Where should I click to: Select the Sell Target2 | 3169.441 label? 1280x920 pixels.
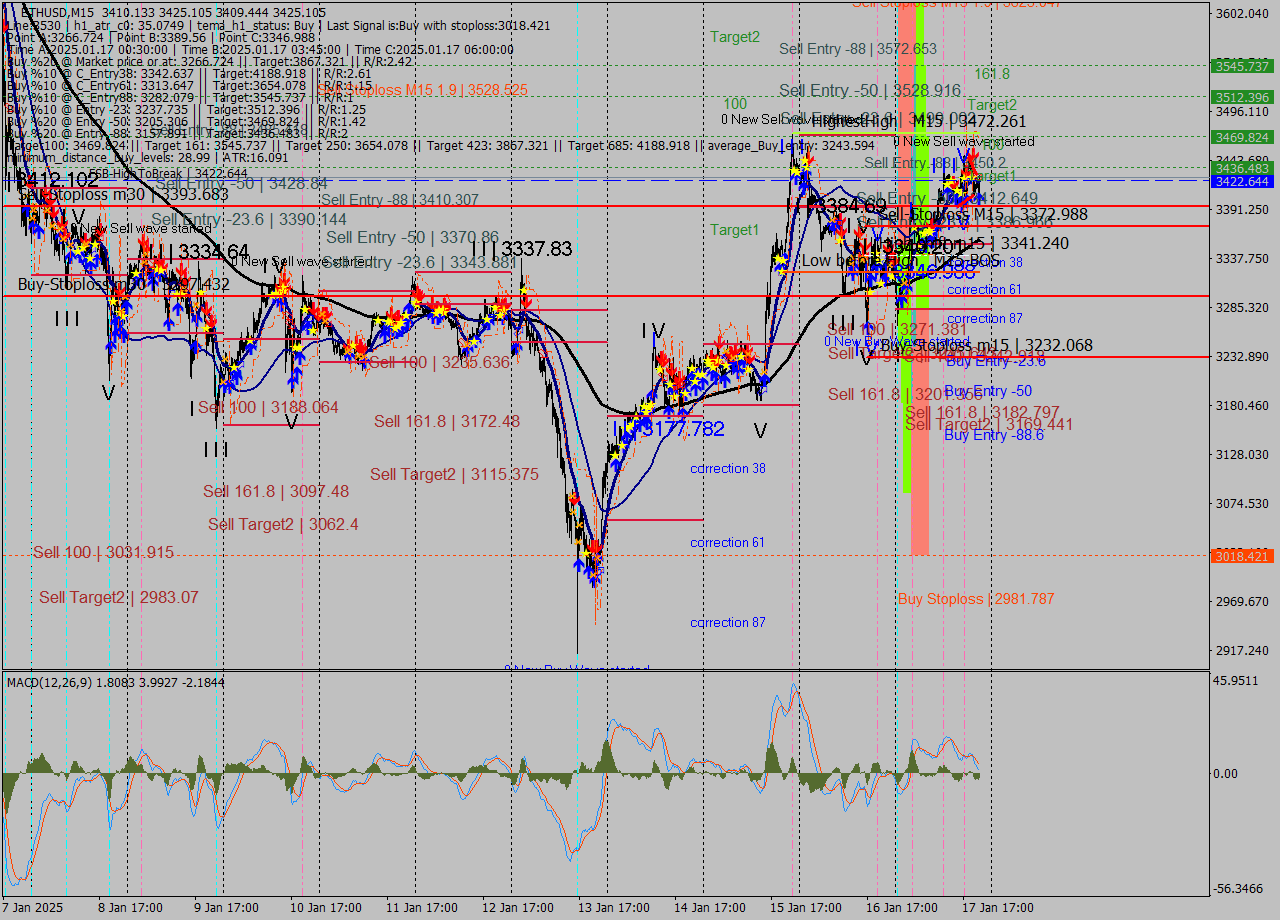pos(989,424)
